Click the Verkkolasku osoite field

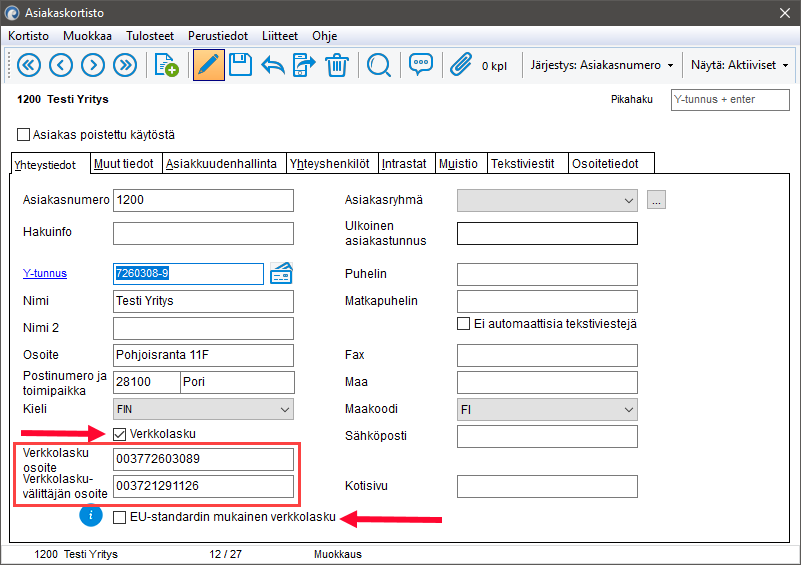[203, 459]
